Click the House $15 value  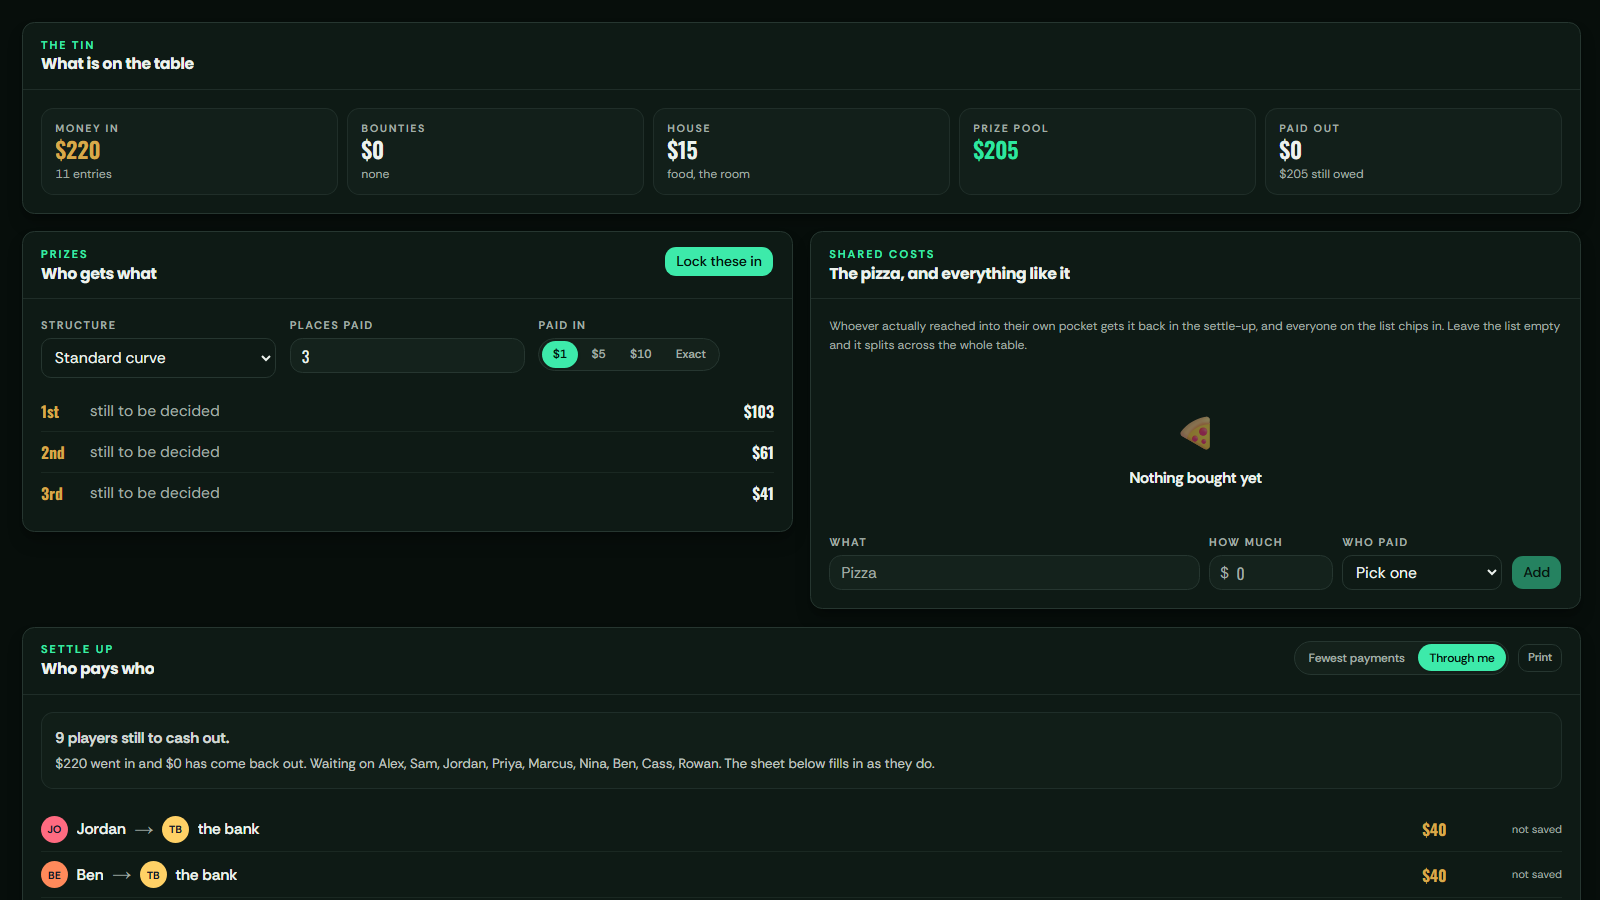click(x=682, y=151)
